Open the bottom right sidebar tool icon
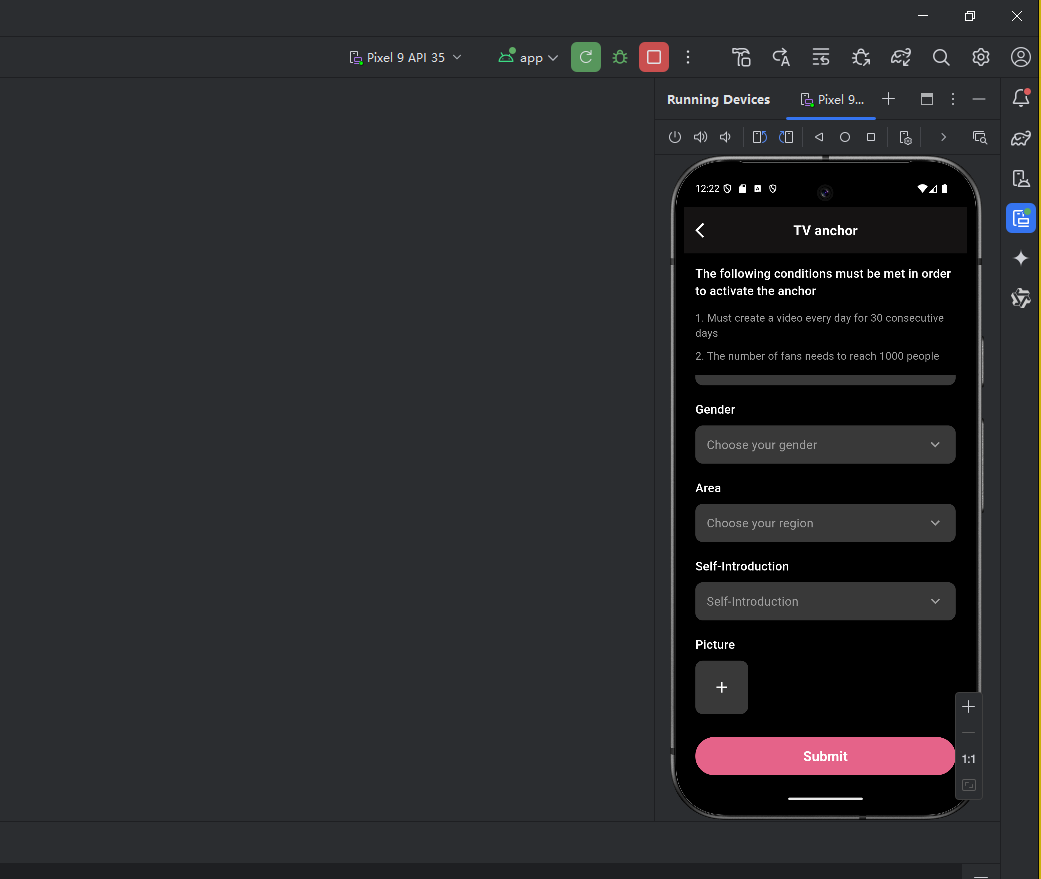The height and width of the screenshot is (879, 1041). point(1020,297)
